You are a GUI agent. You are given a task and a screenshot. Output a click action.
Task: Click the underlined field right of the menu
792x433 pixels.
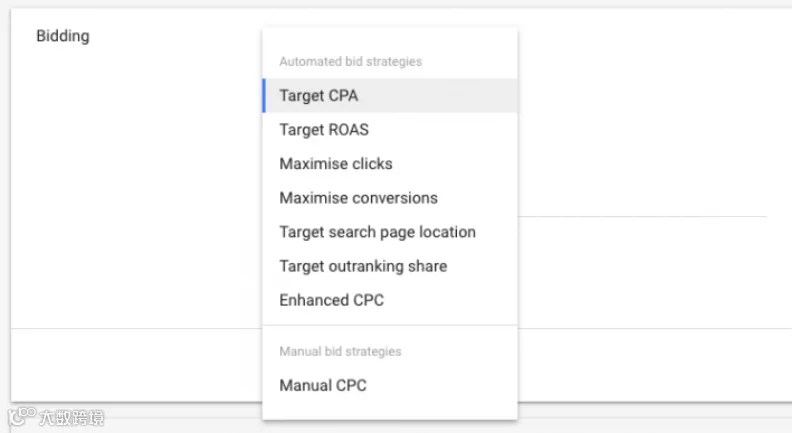click(x=640, y=215)
